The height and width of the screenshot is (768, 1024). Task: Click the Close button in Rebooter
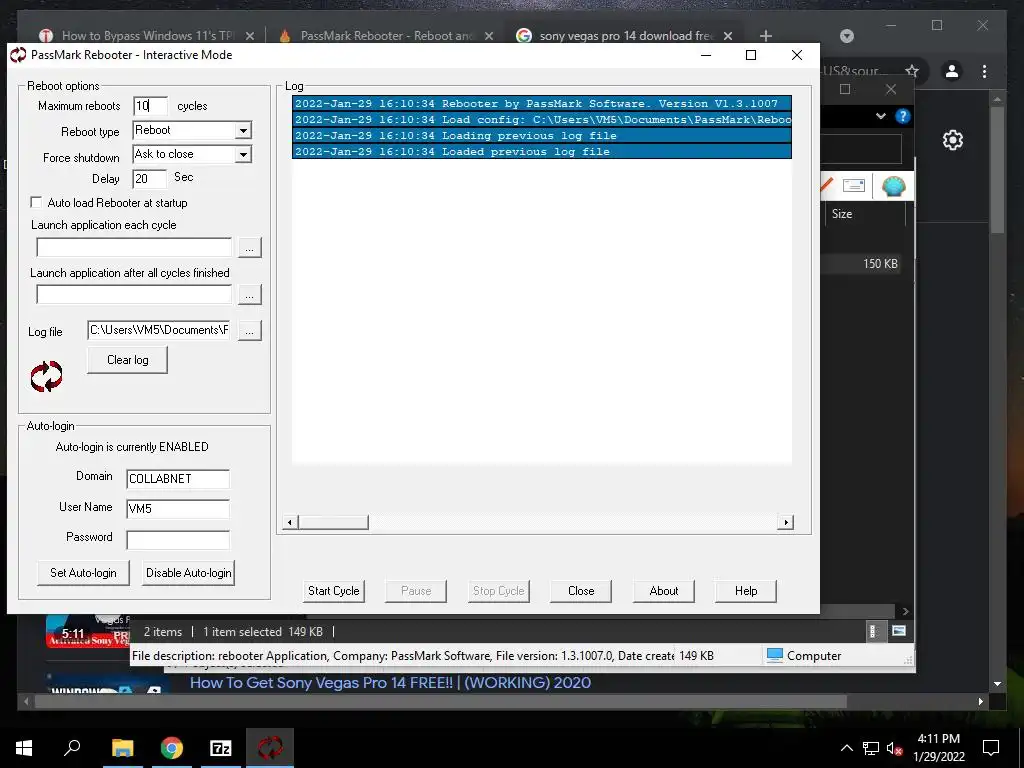[581, 591]
